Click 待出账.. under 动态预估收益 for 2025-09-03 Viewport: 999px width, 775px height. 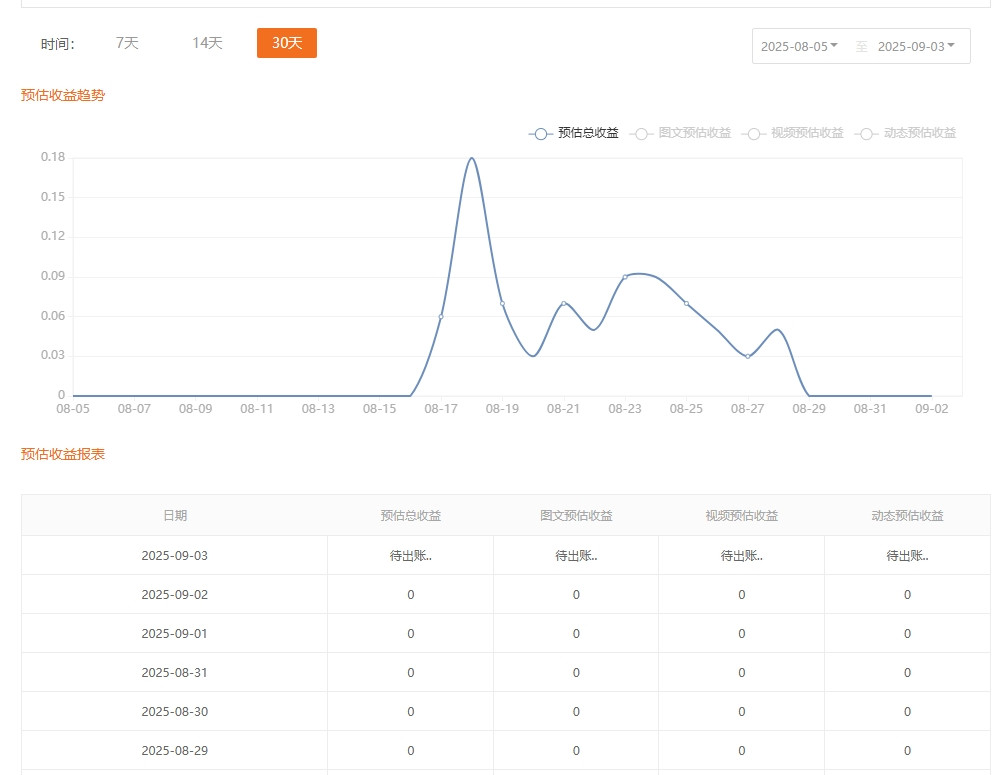tap(907, 555)
